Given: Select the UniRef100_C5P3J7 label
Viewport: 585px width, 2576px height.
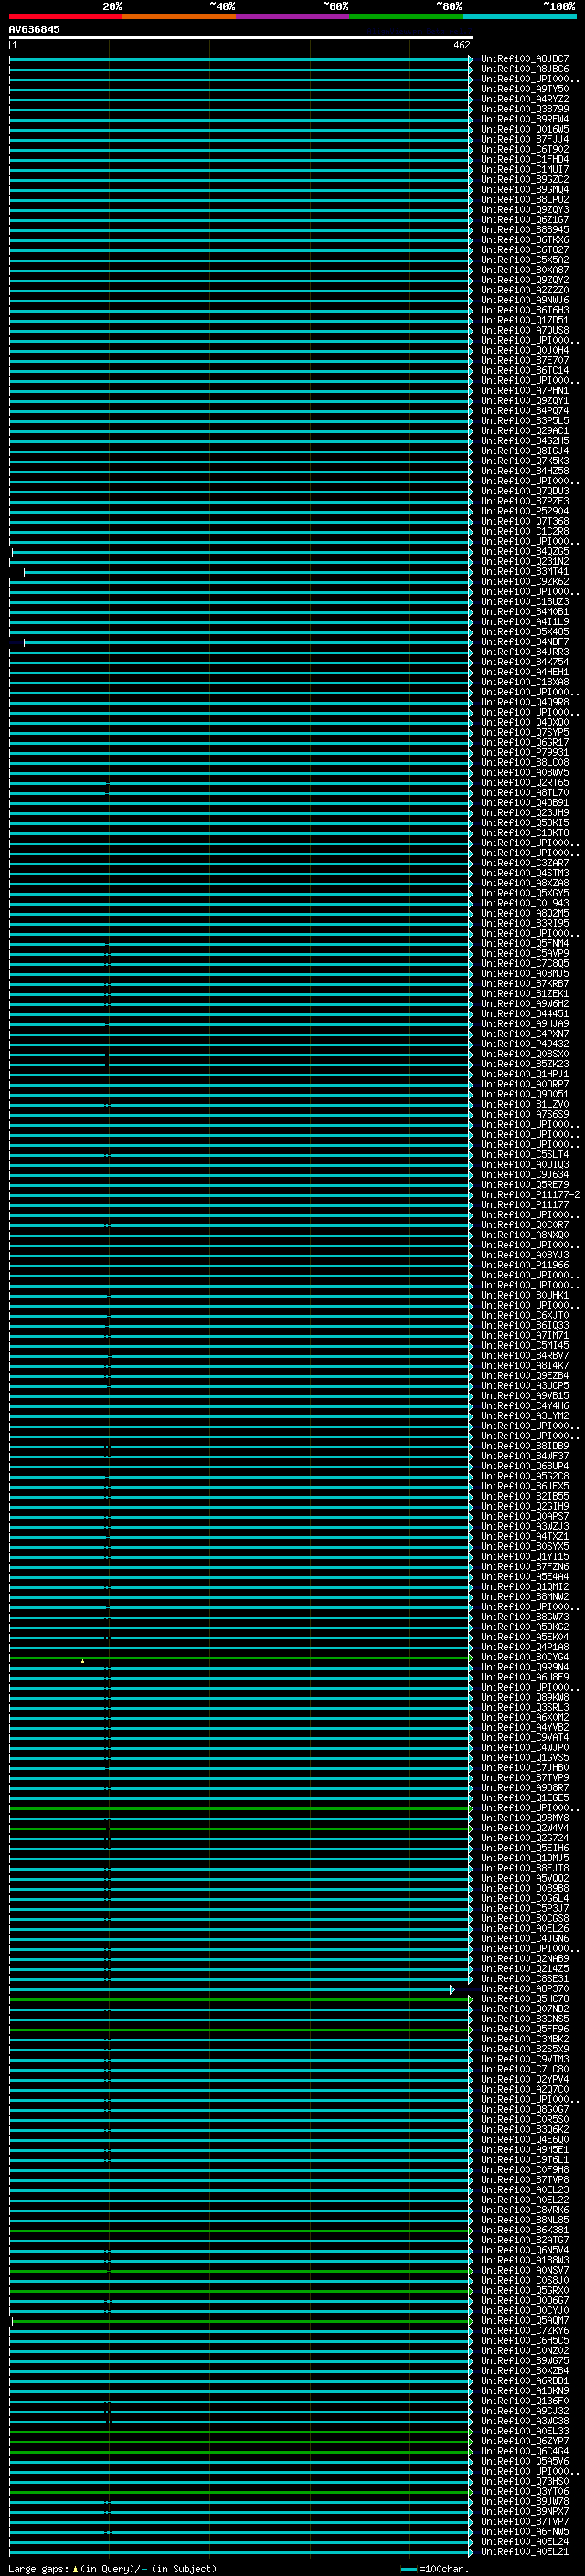Looking at the screenshot, I should coord(525,1908).
